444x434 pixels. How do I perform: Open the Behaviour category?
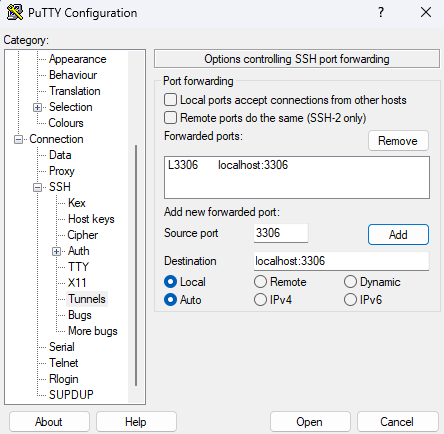73,75
